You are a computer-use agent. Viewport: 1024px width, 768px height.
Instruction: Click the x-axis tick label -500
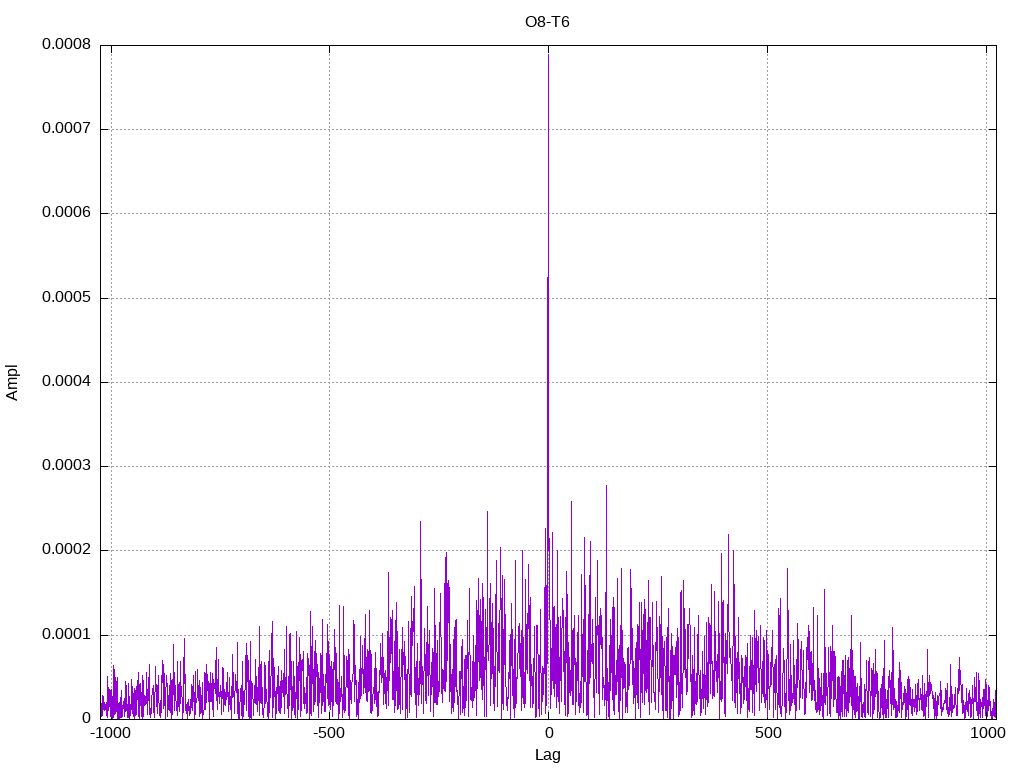click(329, 733)
